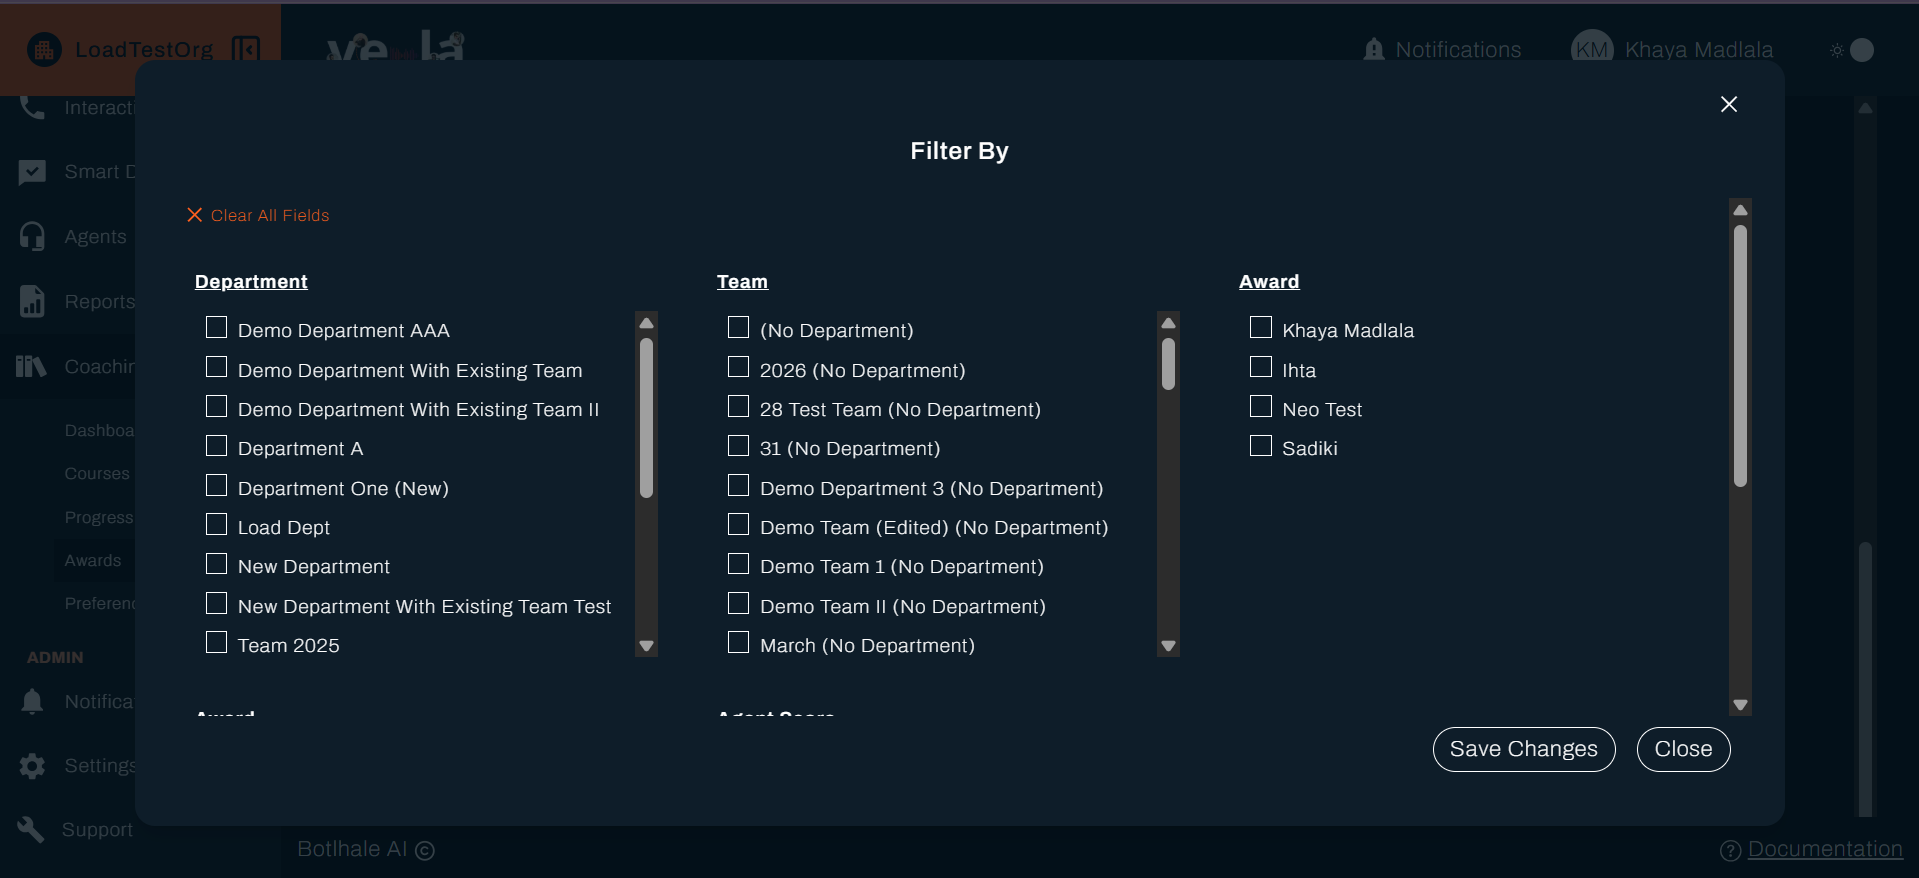
Task: Open the Courses menu item
Action: (97, 474)
